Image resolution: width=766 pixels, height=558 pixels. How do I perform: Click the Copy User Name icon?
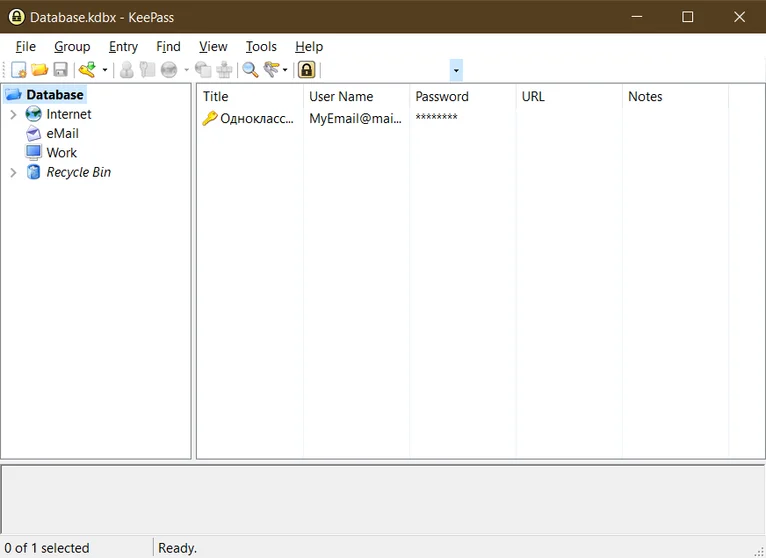pos(127,70)
